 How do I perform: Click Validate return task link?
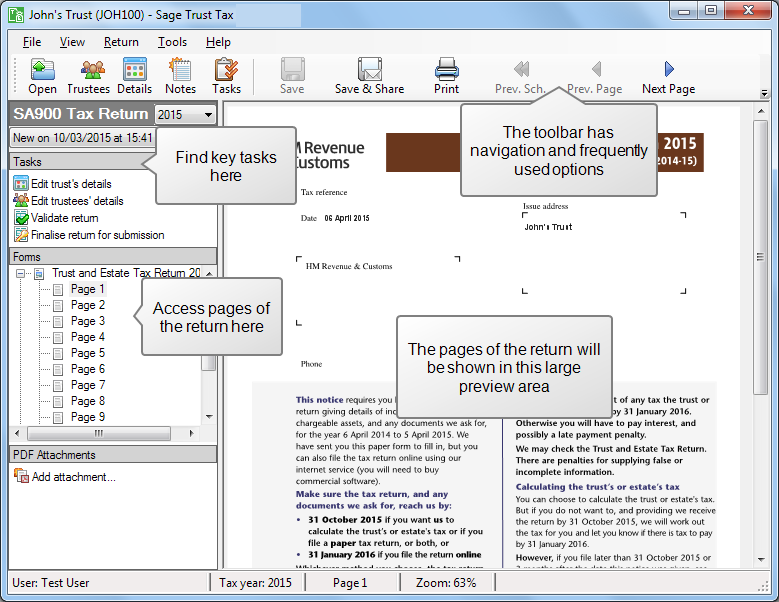click(64, 218)
